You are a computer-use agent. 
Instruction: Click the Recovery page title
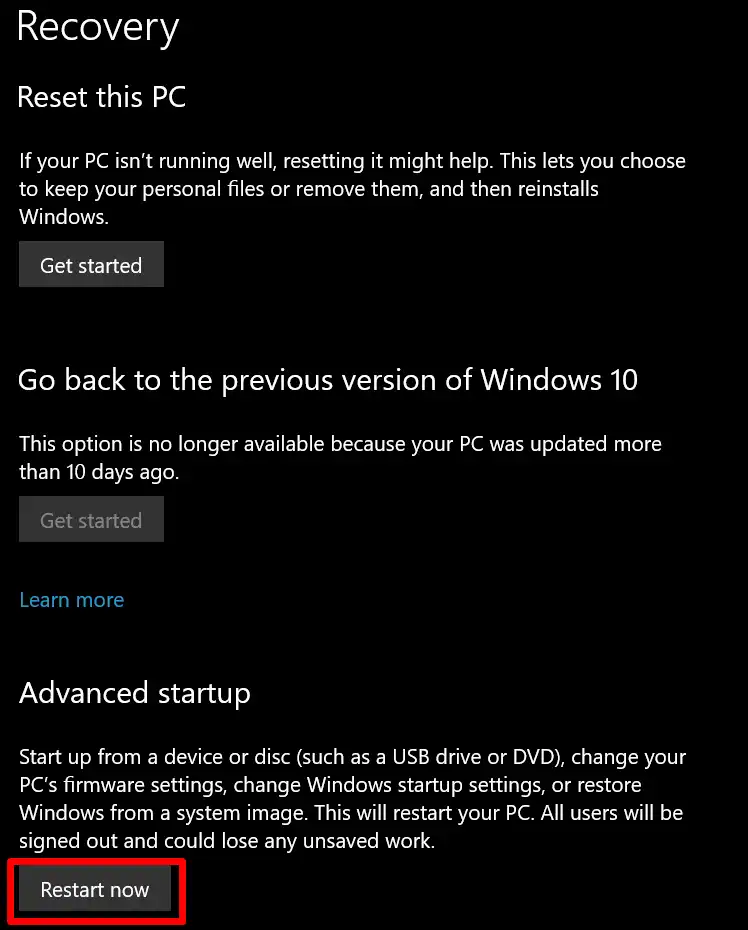[98, 27]
